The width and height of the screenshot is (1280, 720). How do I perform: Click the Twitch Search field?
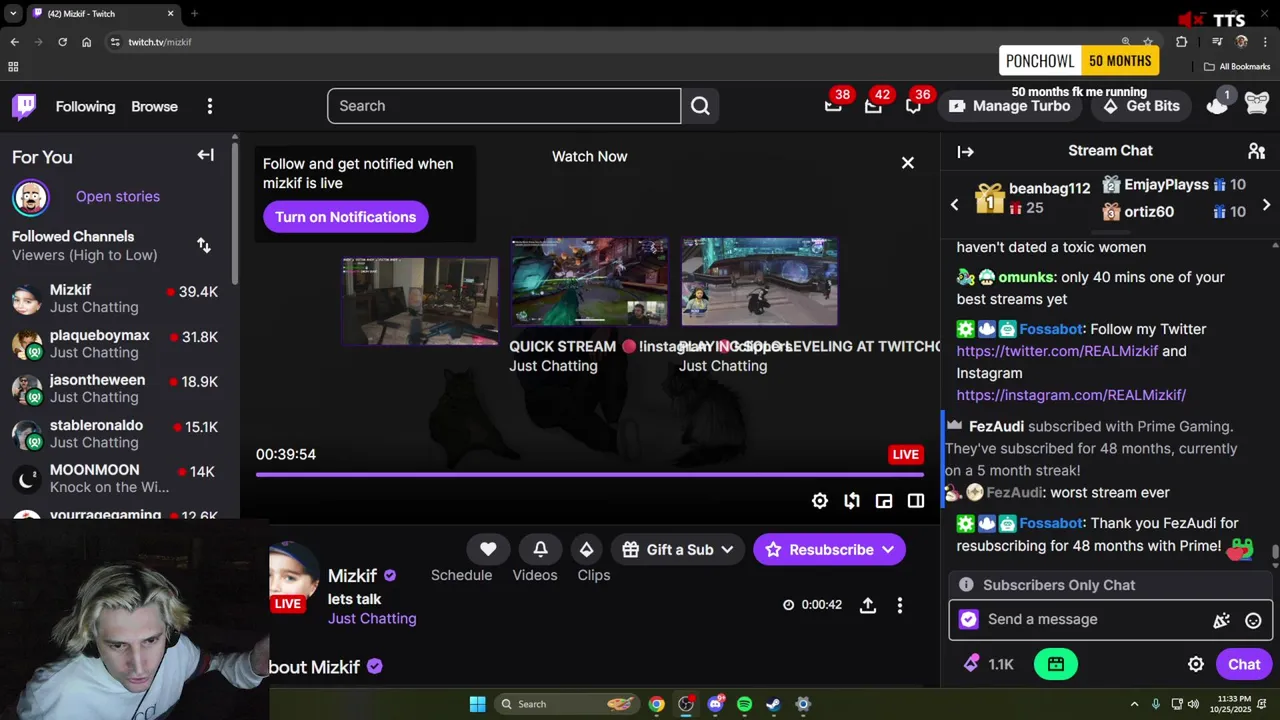[x=504, y=106]
